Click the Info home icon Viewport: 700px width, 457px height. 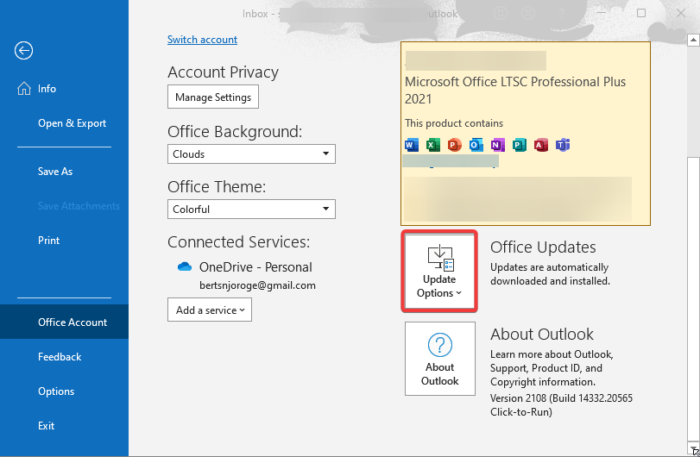[x=24, y=88]
